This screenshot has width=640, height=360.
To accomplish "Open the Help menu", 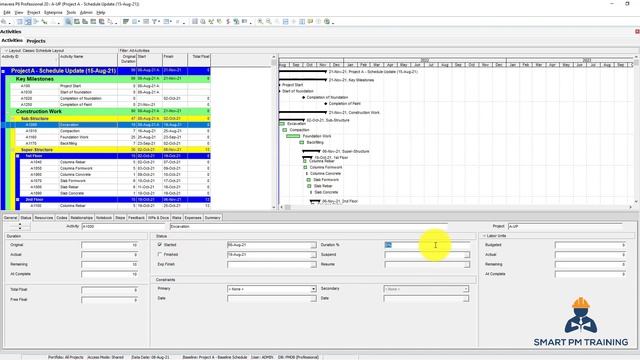I will click(101, 13).
